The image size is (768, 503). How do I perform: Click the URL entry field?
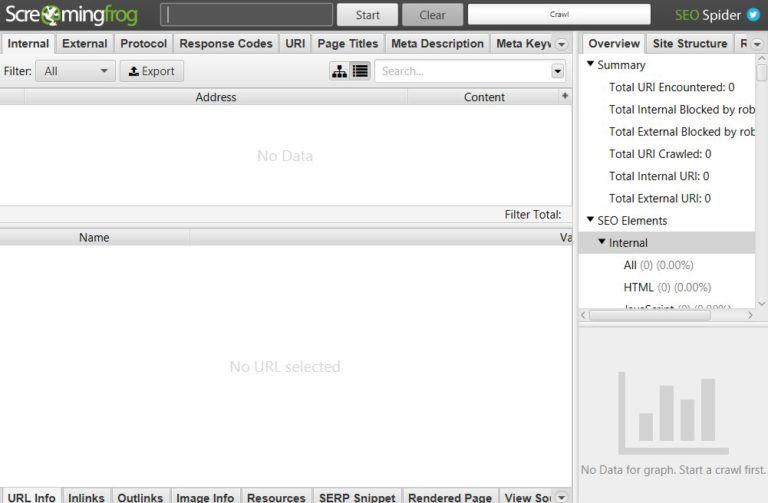coord(246,15)
